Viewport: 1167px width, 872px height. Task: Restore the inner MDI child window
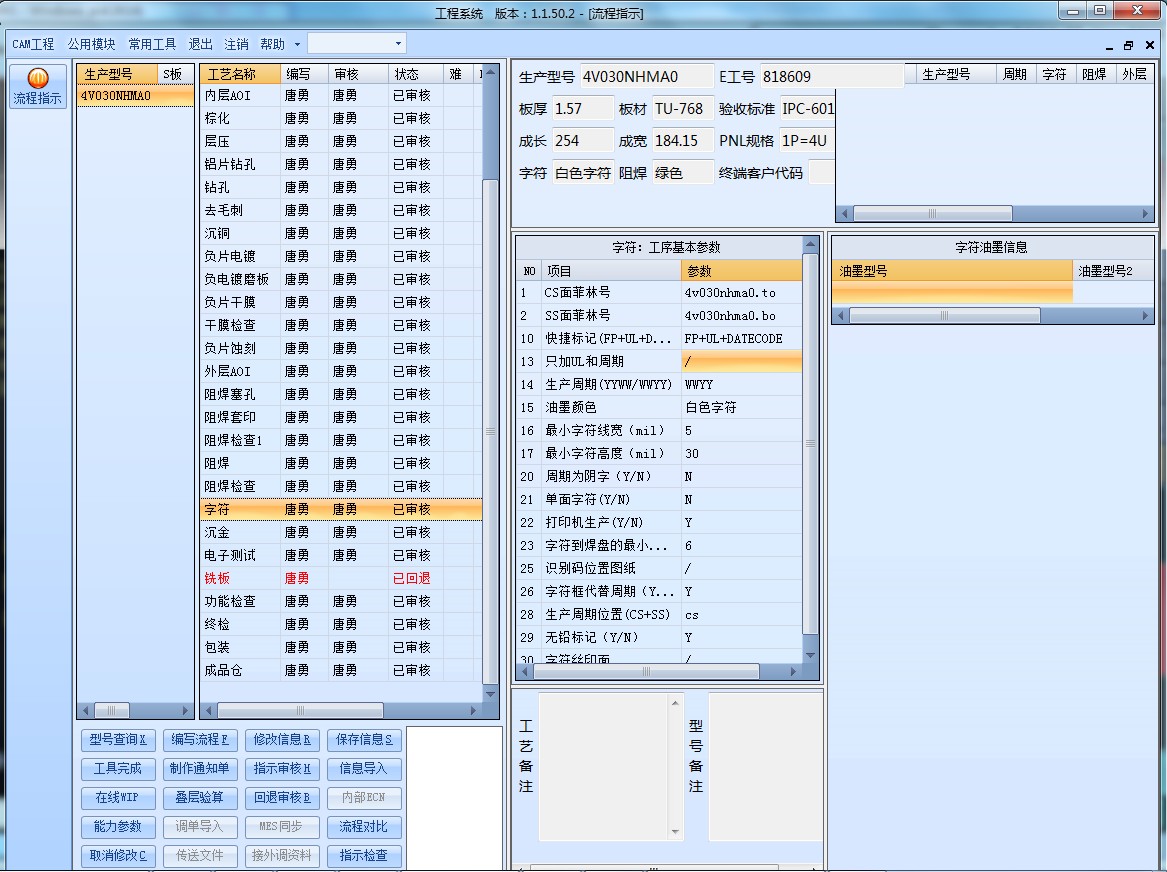coord(1128,45)
